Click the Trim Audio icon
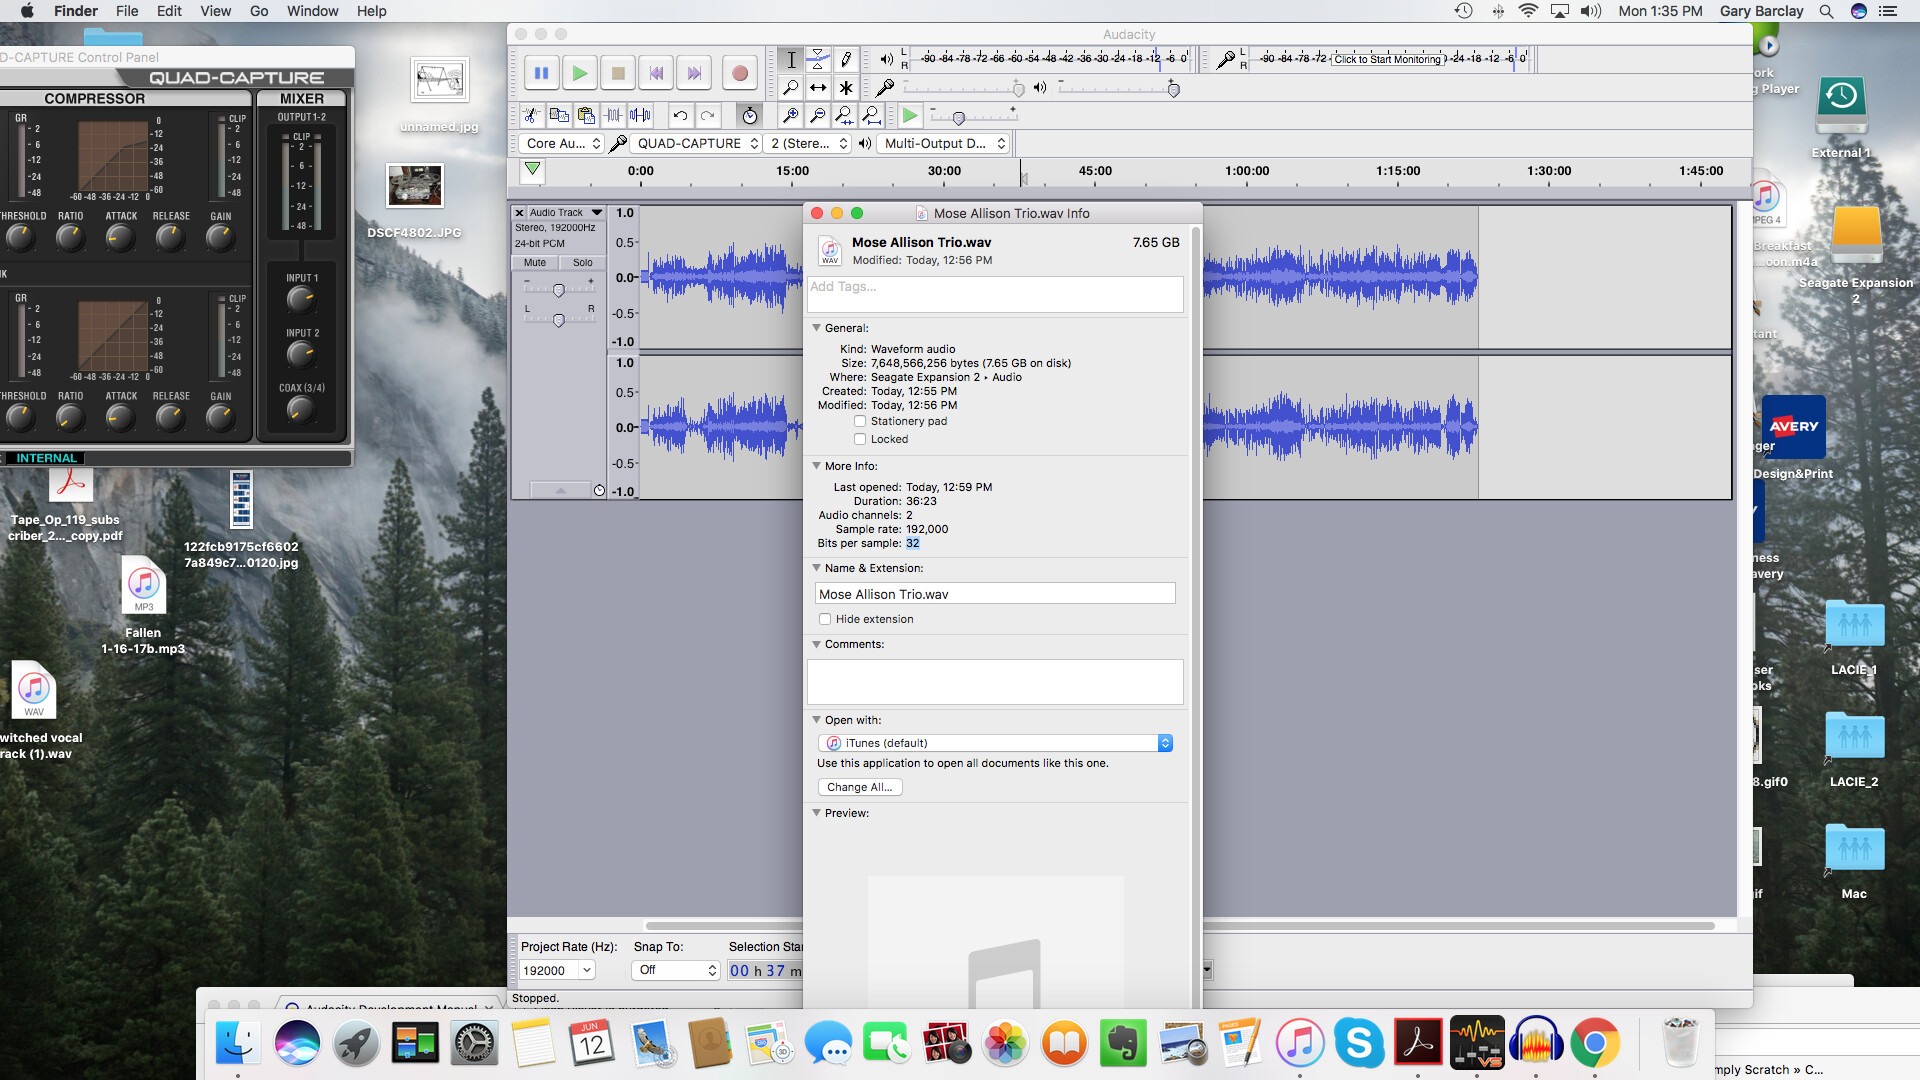The image size is (1920, 1080). pyautogui.click(x=613, y=116)
